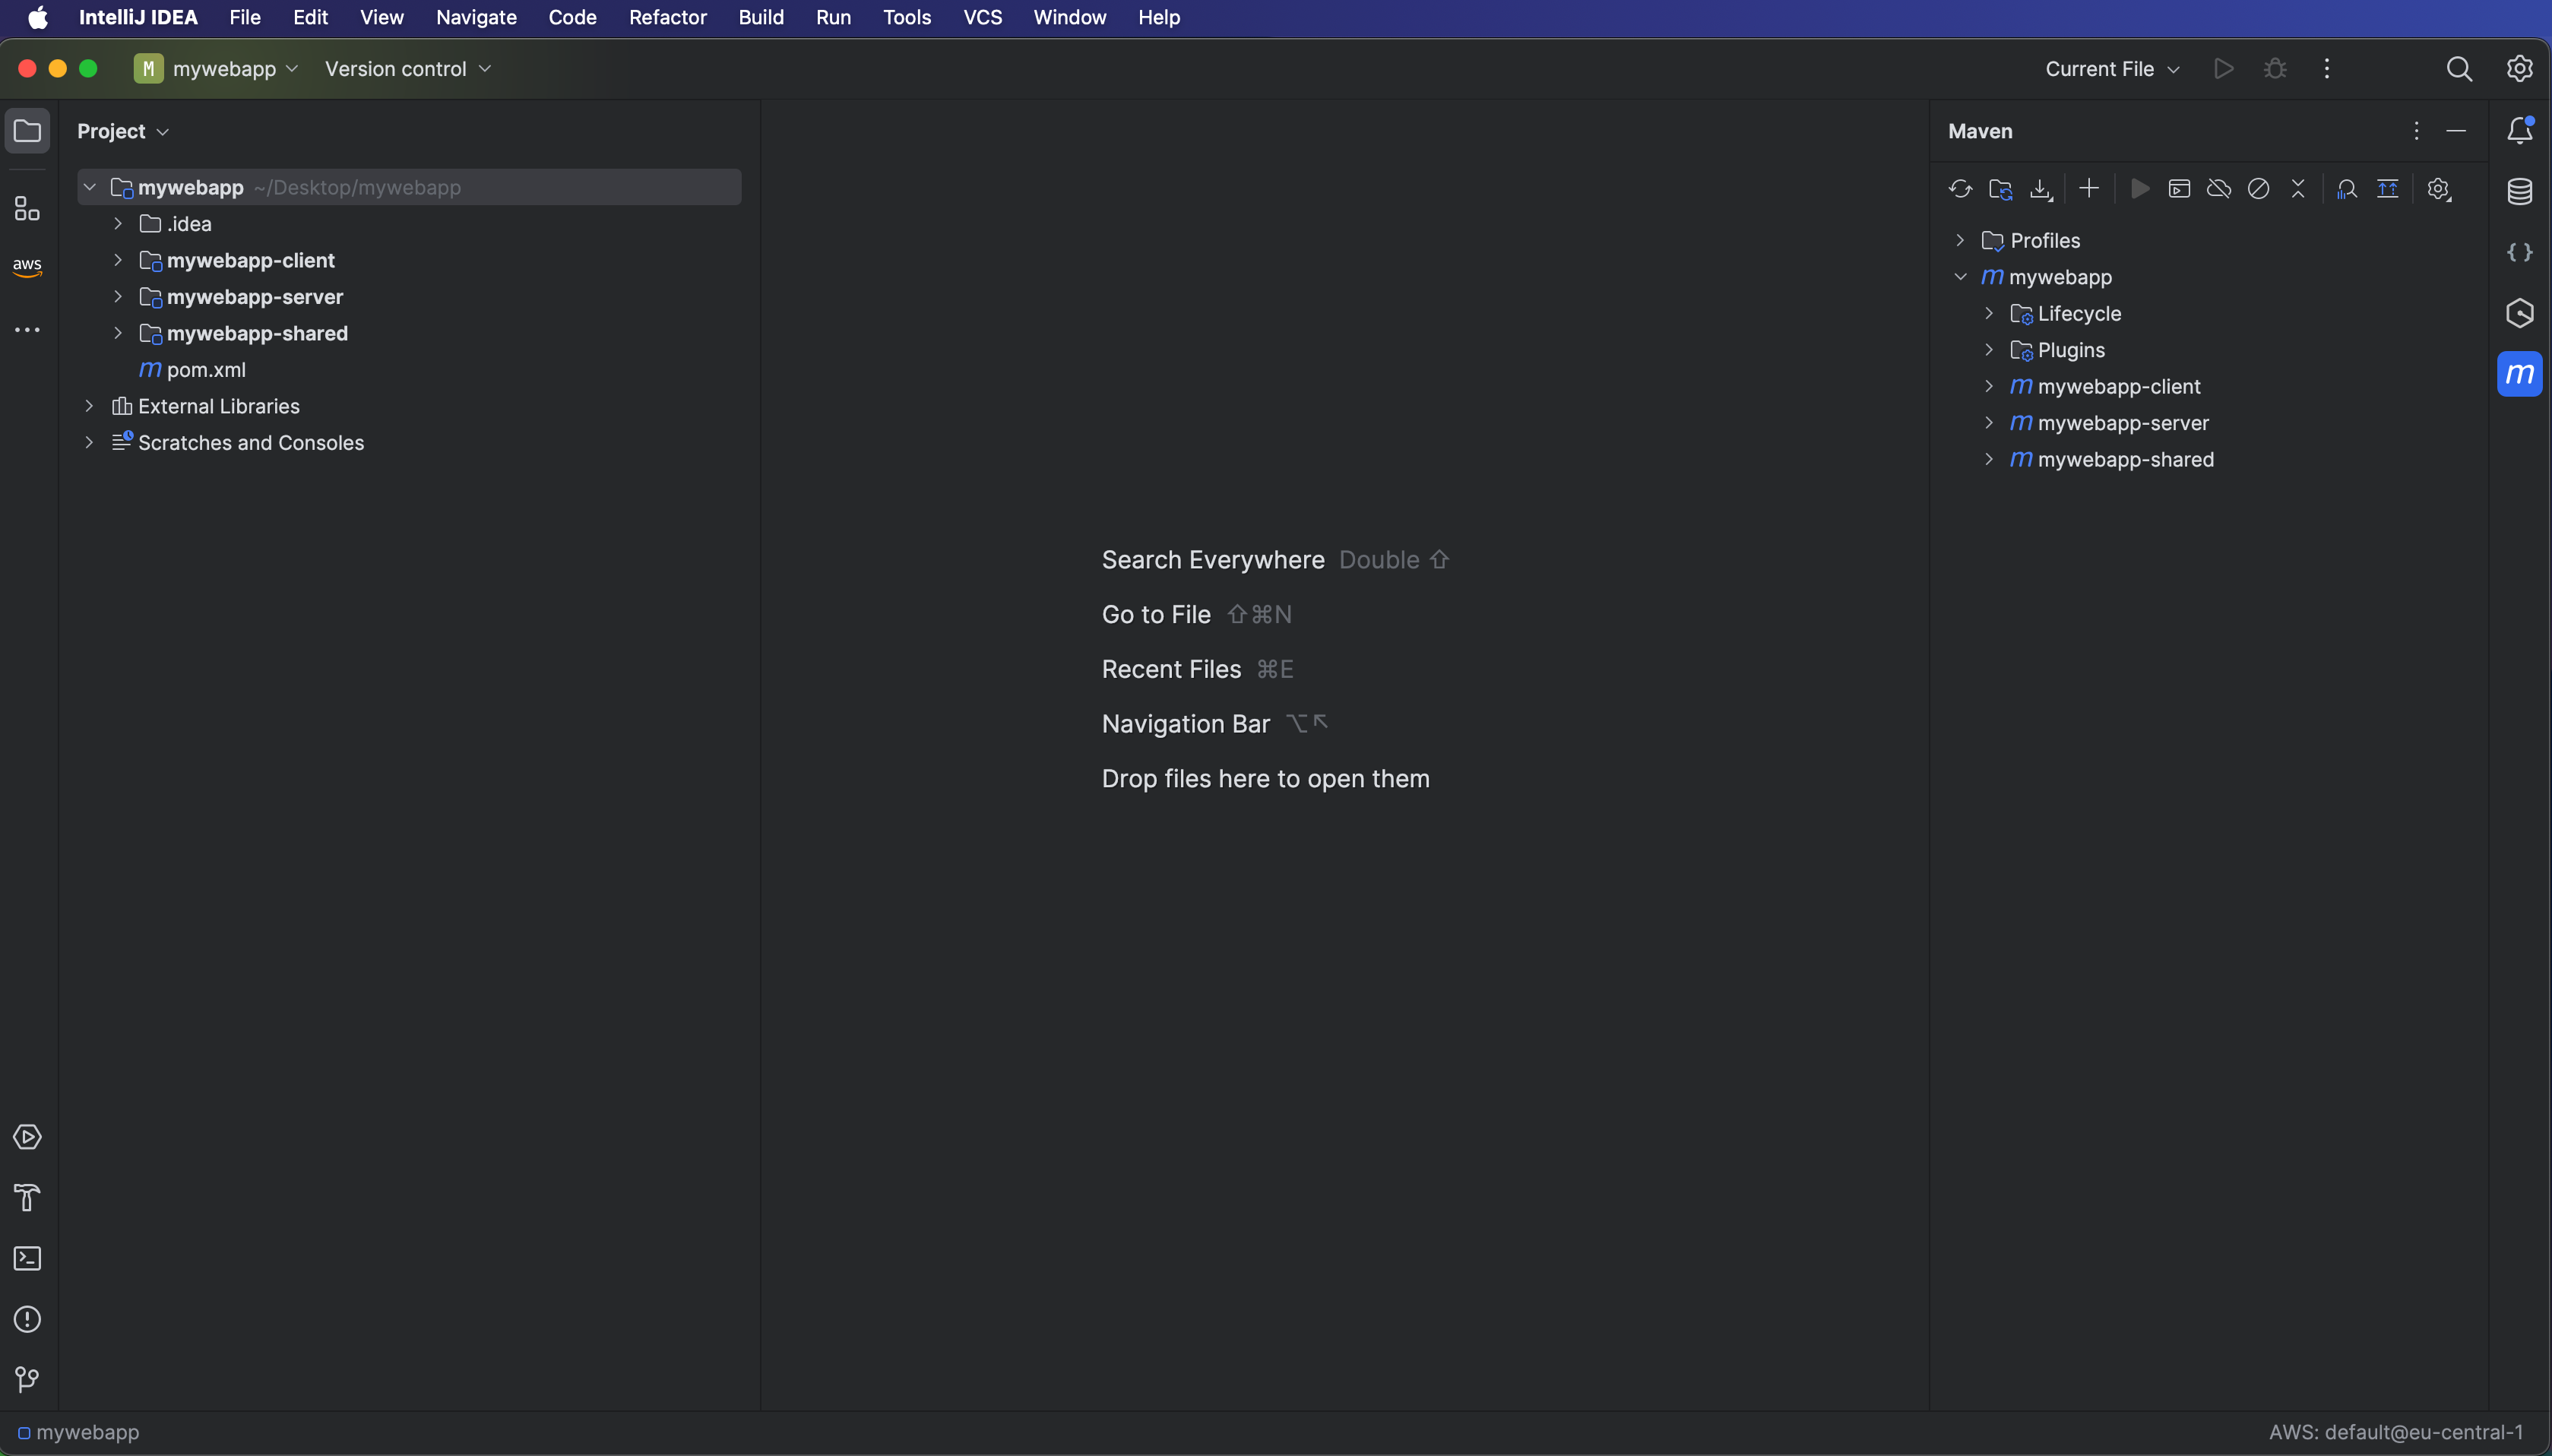The height and width of the screenshot is (1456, 2552).
Task: Click the curly braces sidebar icon
Action: point(2520,252)
